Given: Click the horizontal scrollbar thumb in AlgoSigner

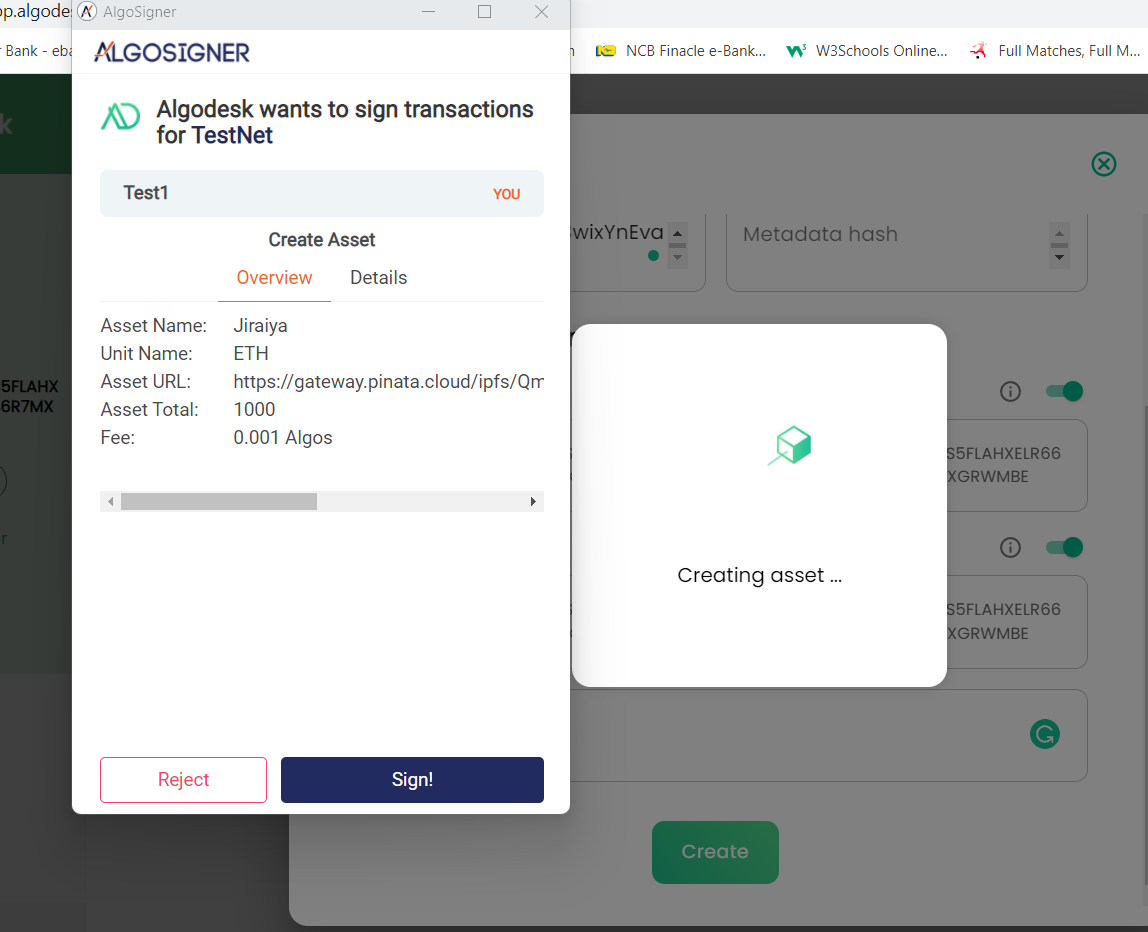Looking at the screenshot, I should (219, 502).
